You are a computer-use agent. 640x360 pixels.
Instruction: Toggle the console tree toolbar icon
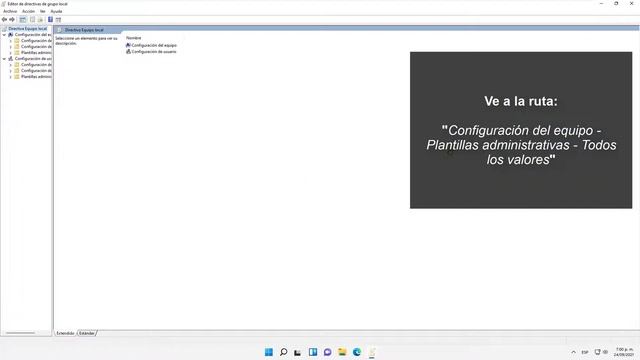click(23, 20)
